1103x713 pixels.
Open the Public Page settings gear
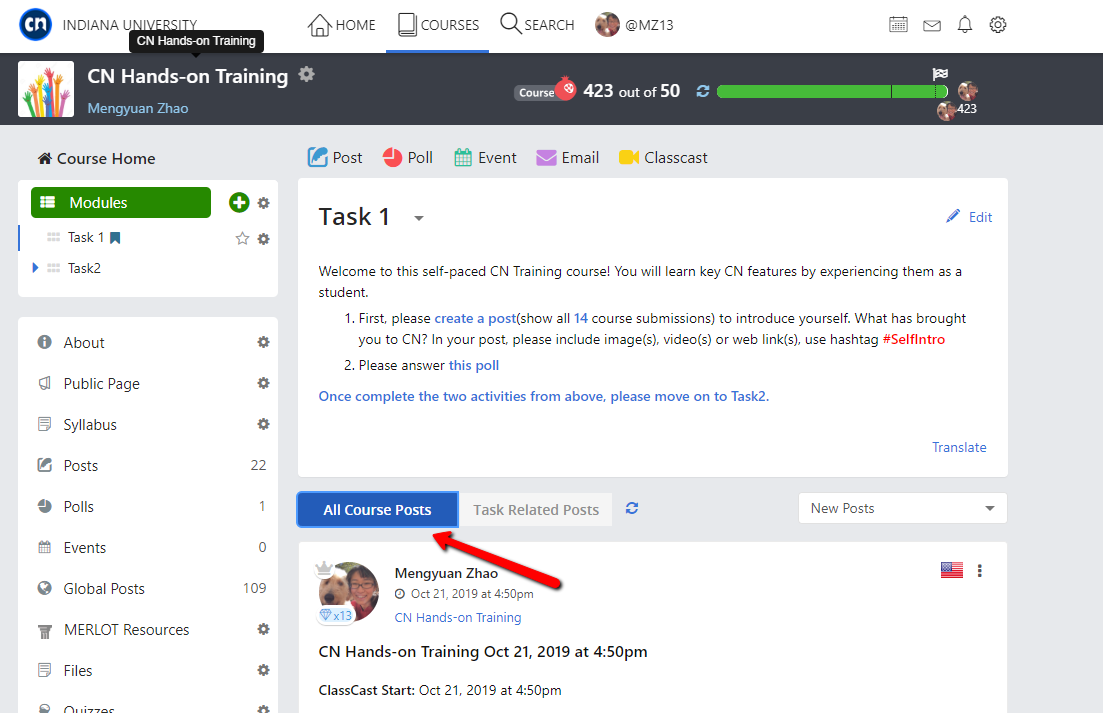pyautogui.click(x=264, y=383)
